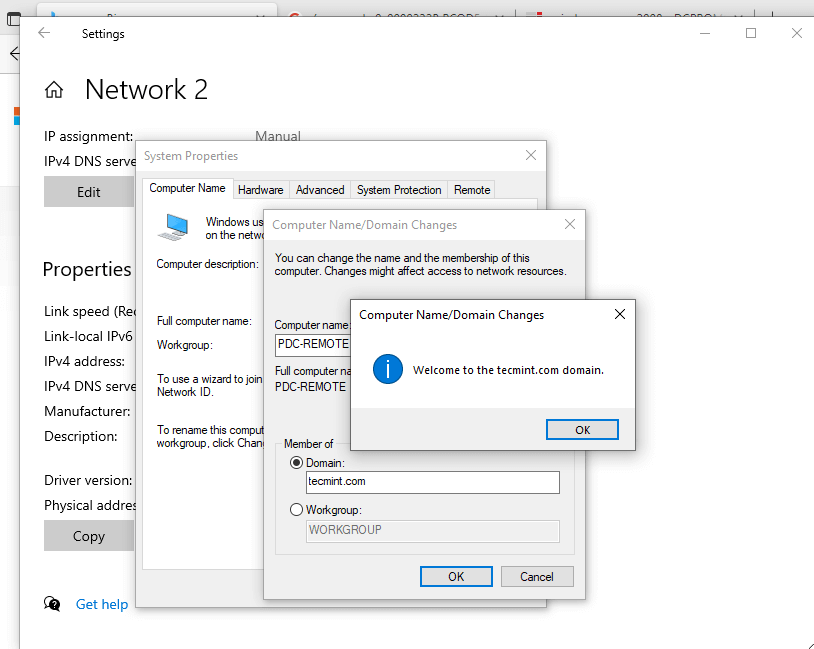Open the System Protection tab
Screen dimensions: 814x649
tap(399, 190)
